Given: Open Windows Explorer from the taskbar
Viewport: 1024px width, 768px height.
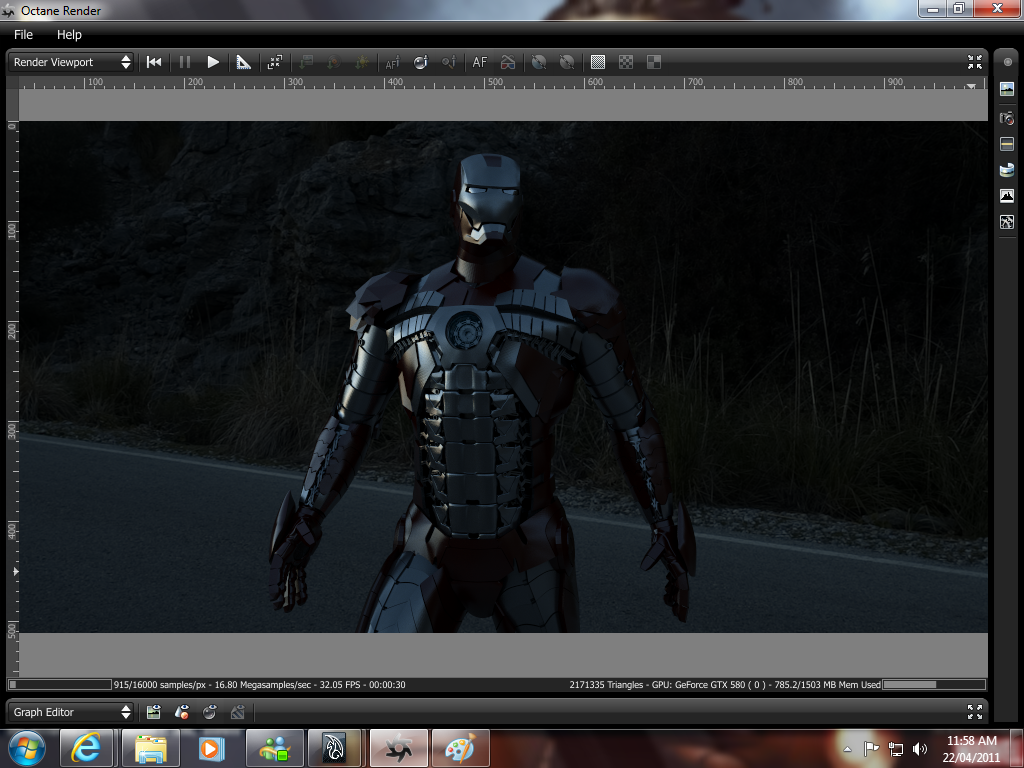Looking at the screenshot, I should click(151, 748).
